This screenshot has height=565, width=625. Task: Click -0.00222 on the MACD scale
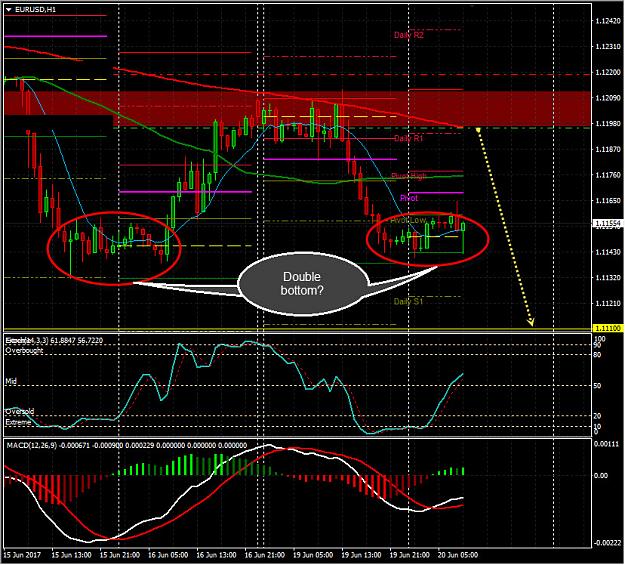pyautogui.click(x=607, y=543)
